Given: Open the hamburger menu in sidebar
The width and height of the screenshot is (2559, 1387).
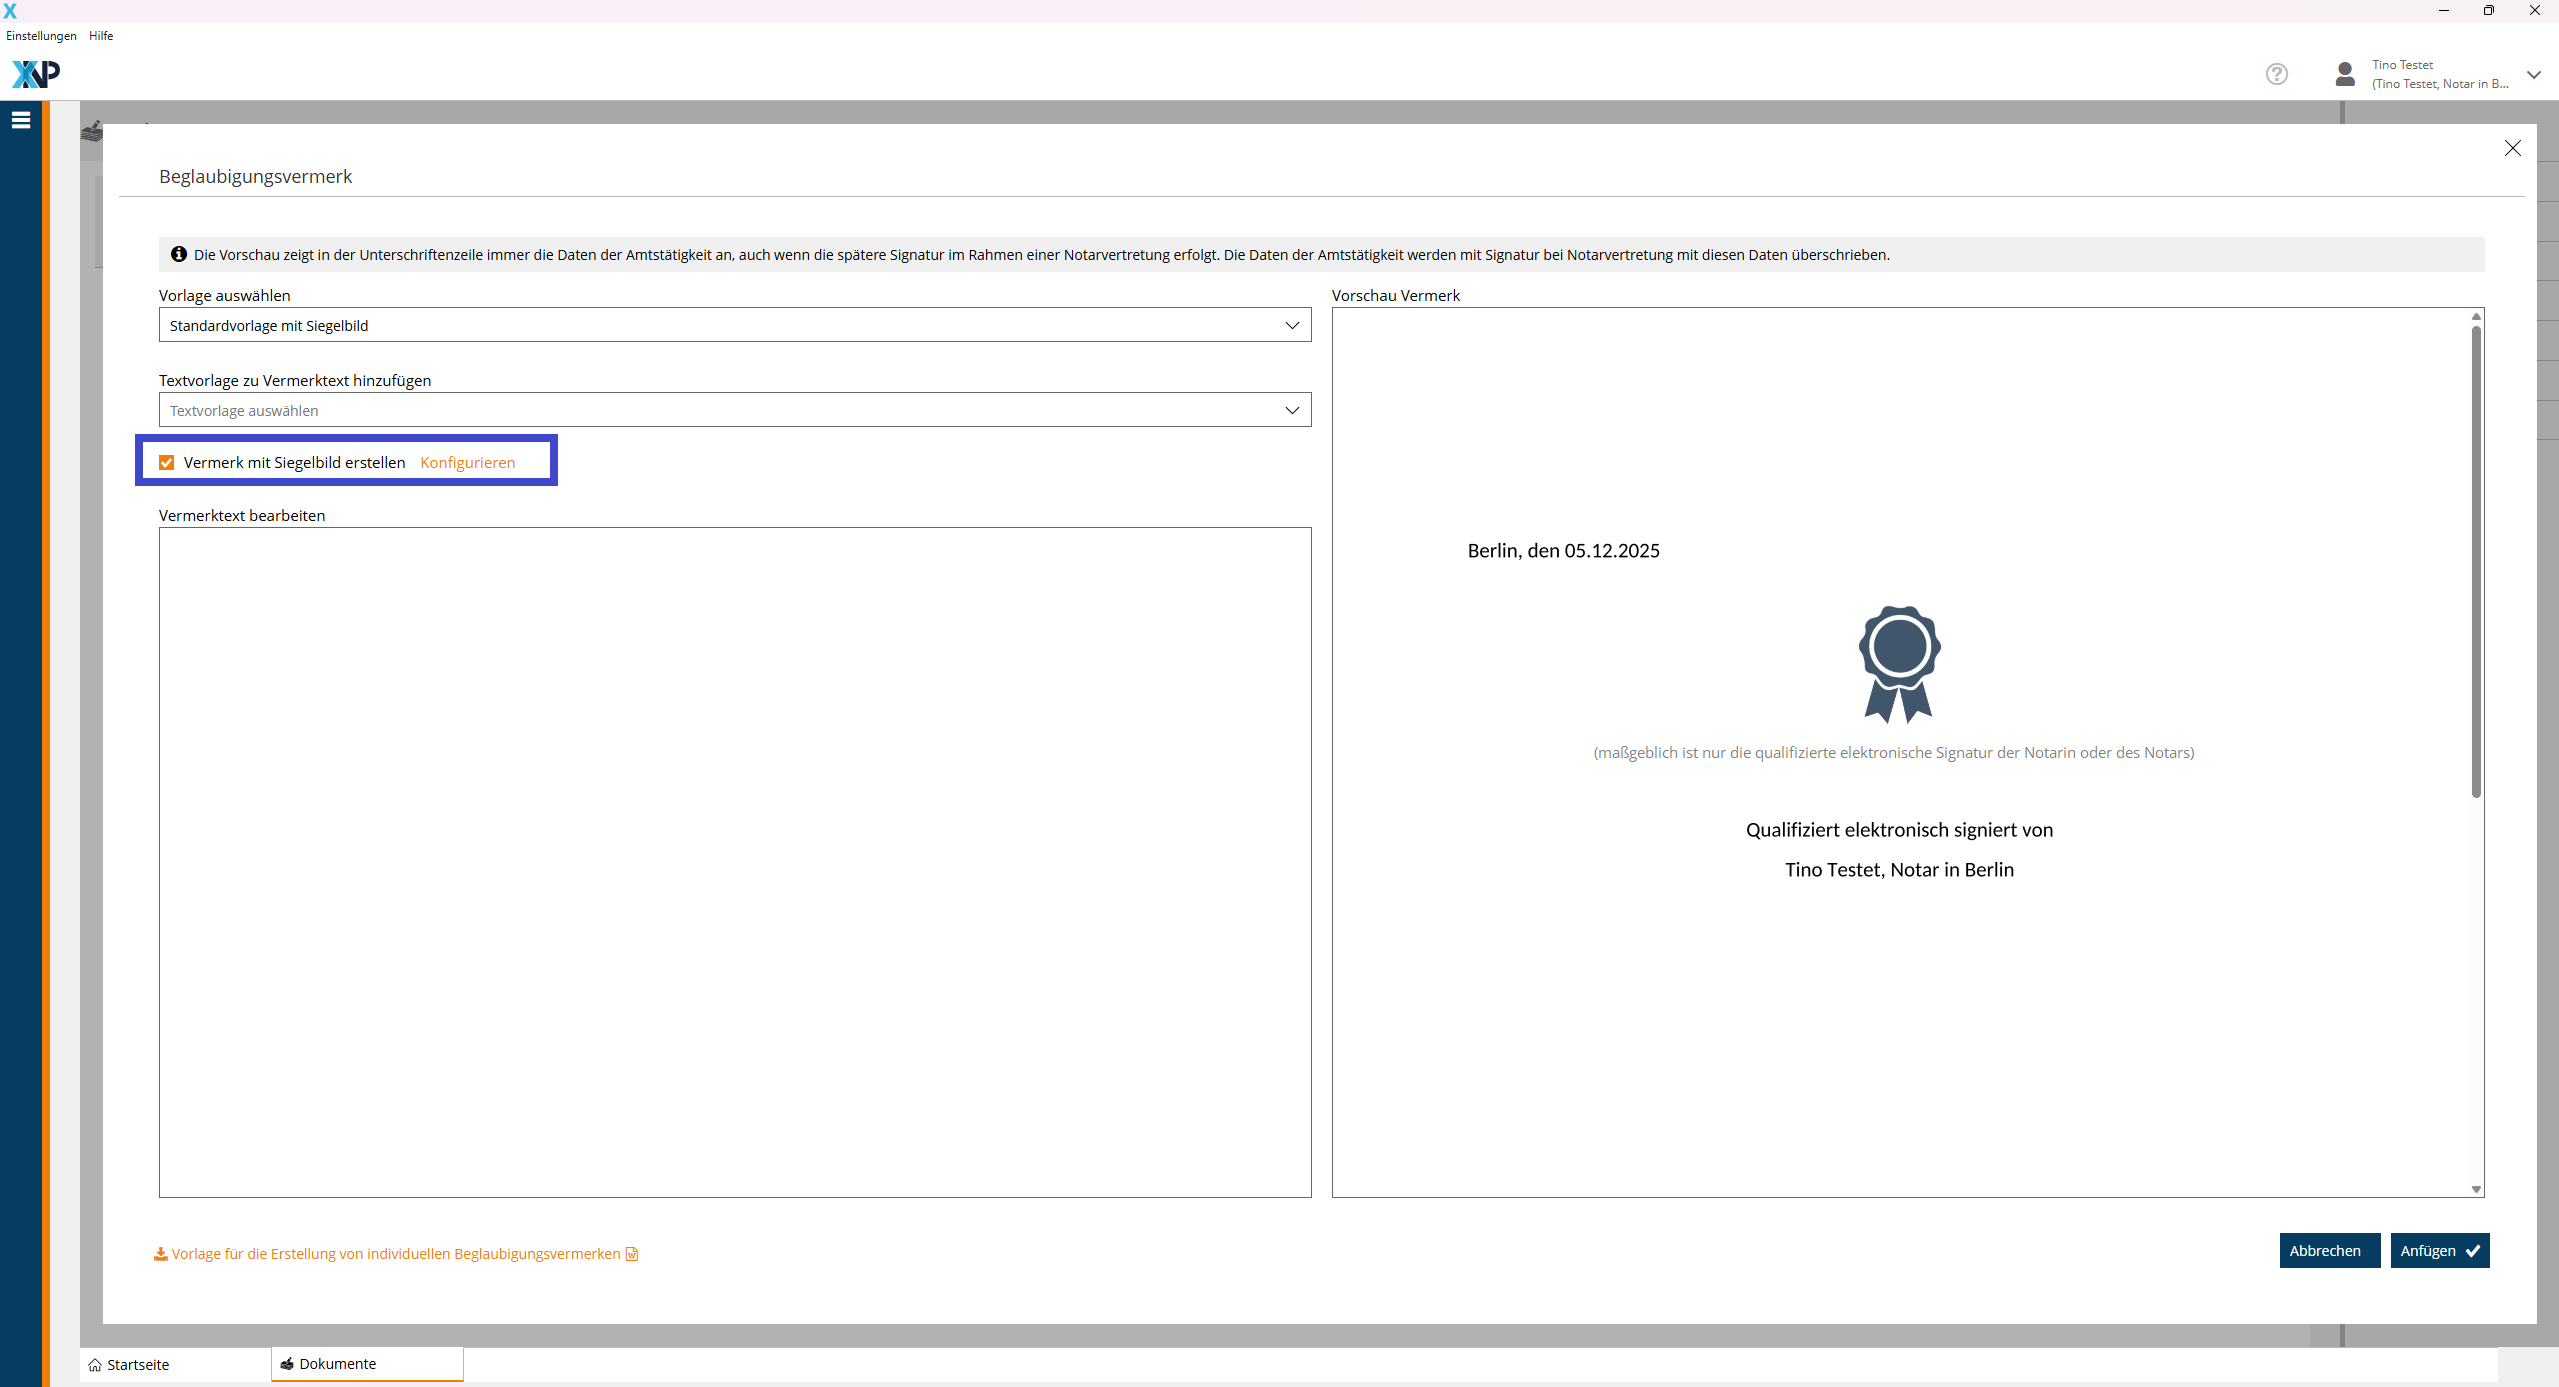Looking at the screenshot, I should pyautogui.click(x=21, y=120).
